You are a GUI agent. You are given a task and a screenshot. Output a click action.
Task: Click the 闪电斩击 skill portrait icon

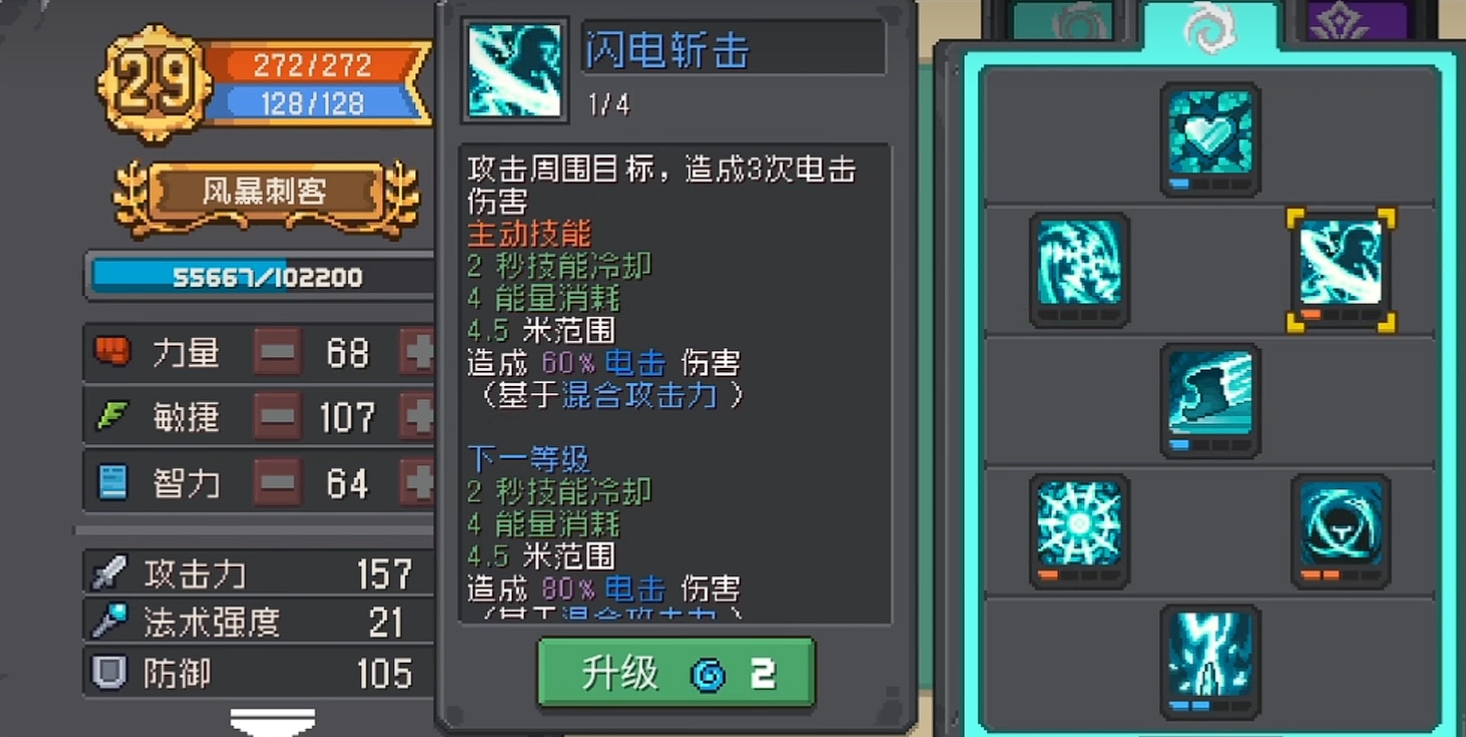coord(515,70)
